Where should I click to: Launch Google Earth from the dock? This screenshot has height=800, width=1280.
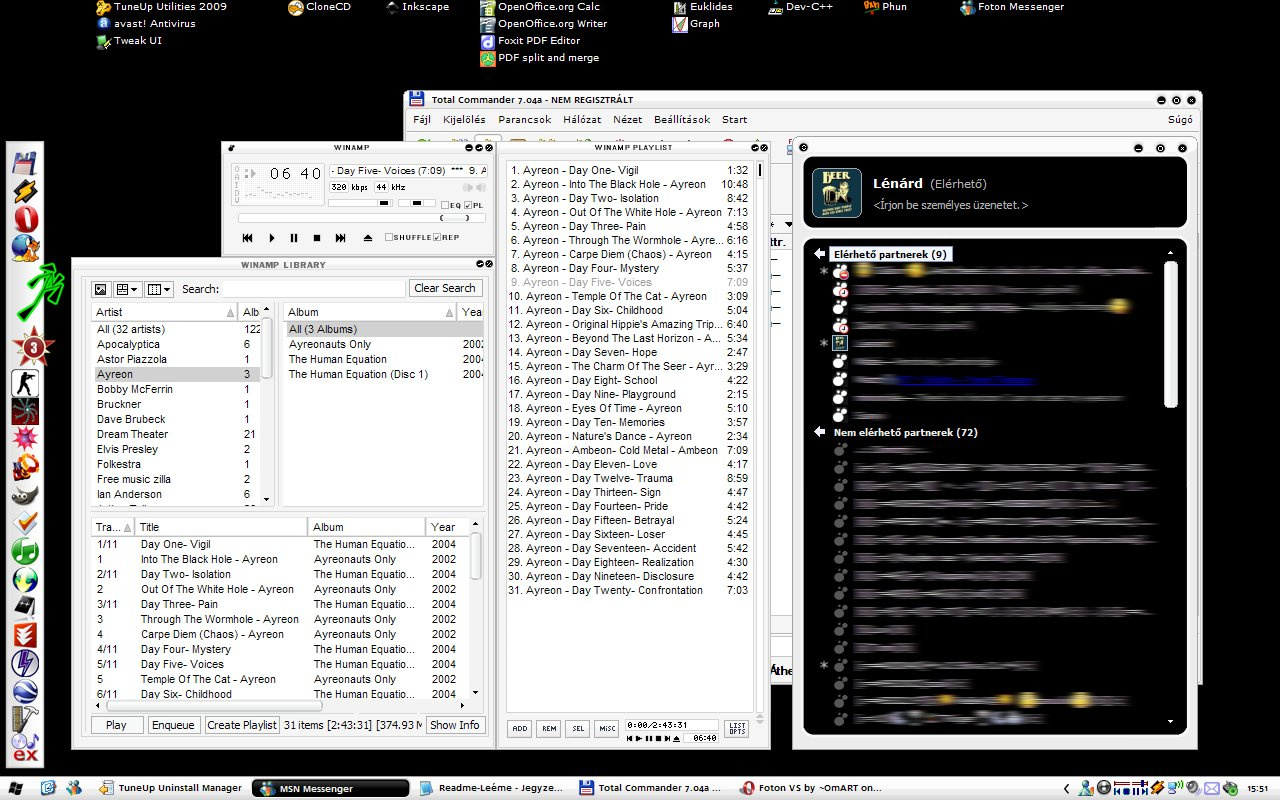point(25,691)
